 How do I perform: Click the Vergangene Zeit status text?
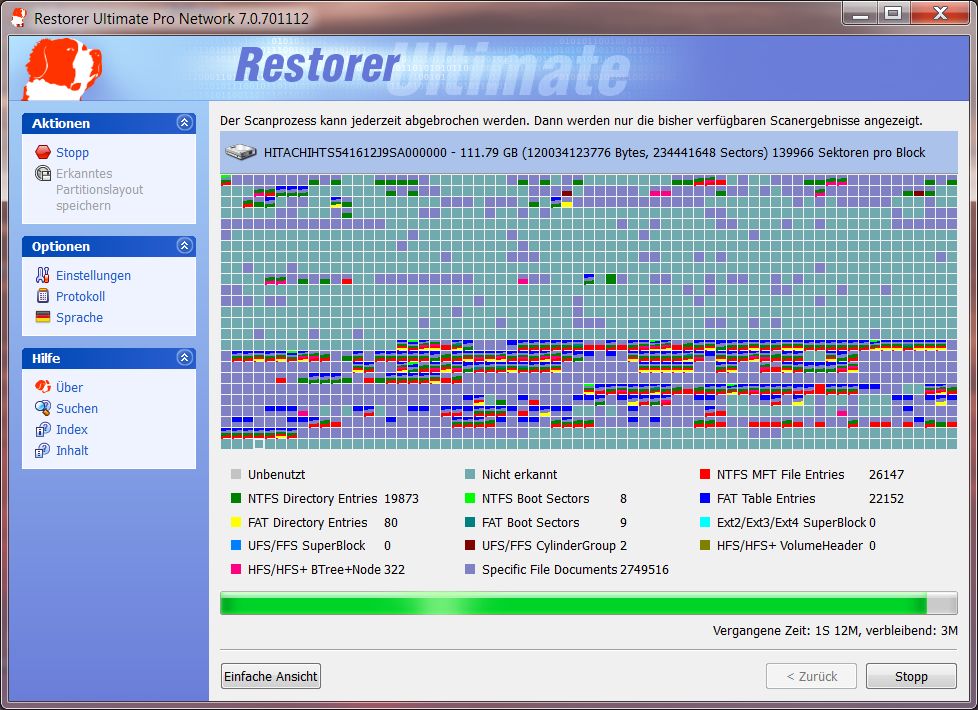(x=835, y=631)
